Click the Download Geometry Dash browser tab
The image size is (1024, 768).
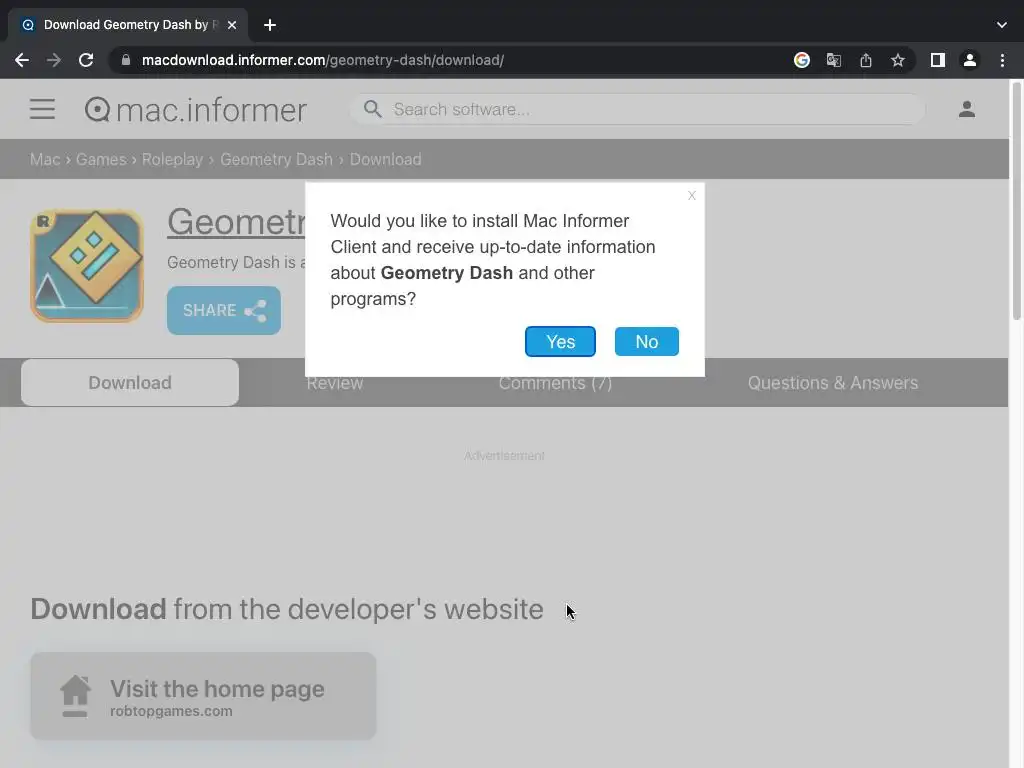127,25
